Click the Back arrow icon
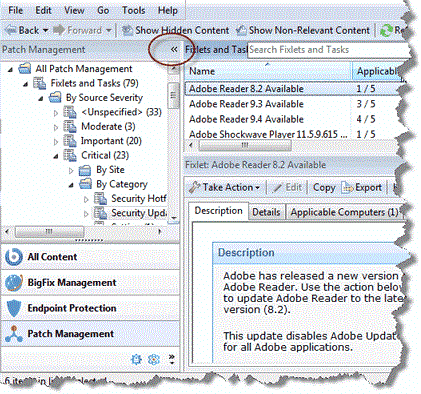 tap(11, 30)
